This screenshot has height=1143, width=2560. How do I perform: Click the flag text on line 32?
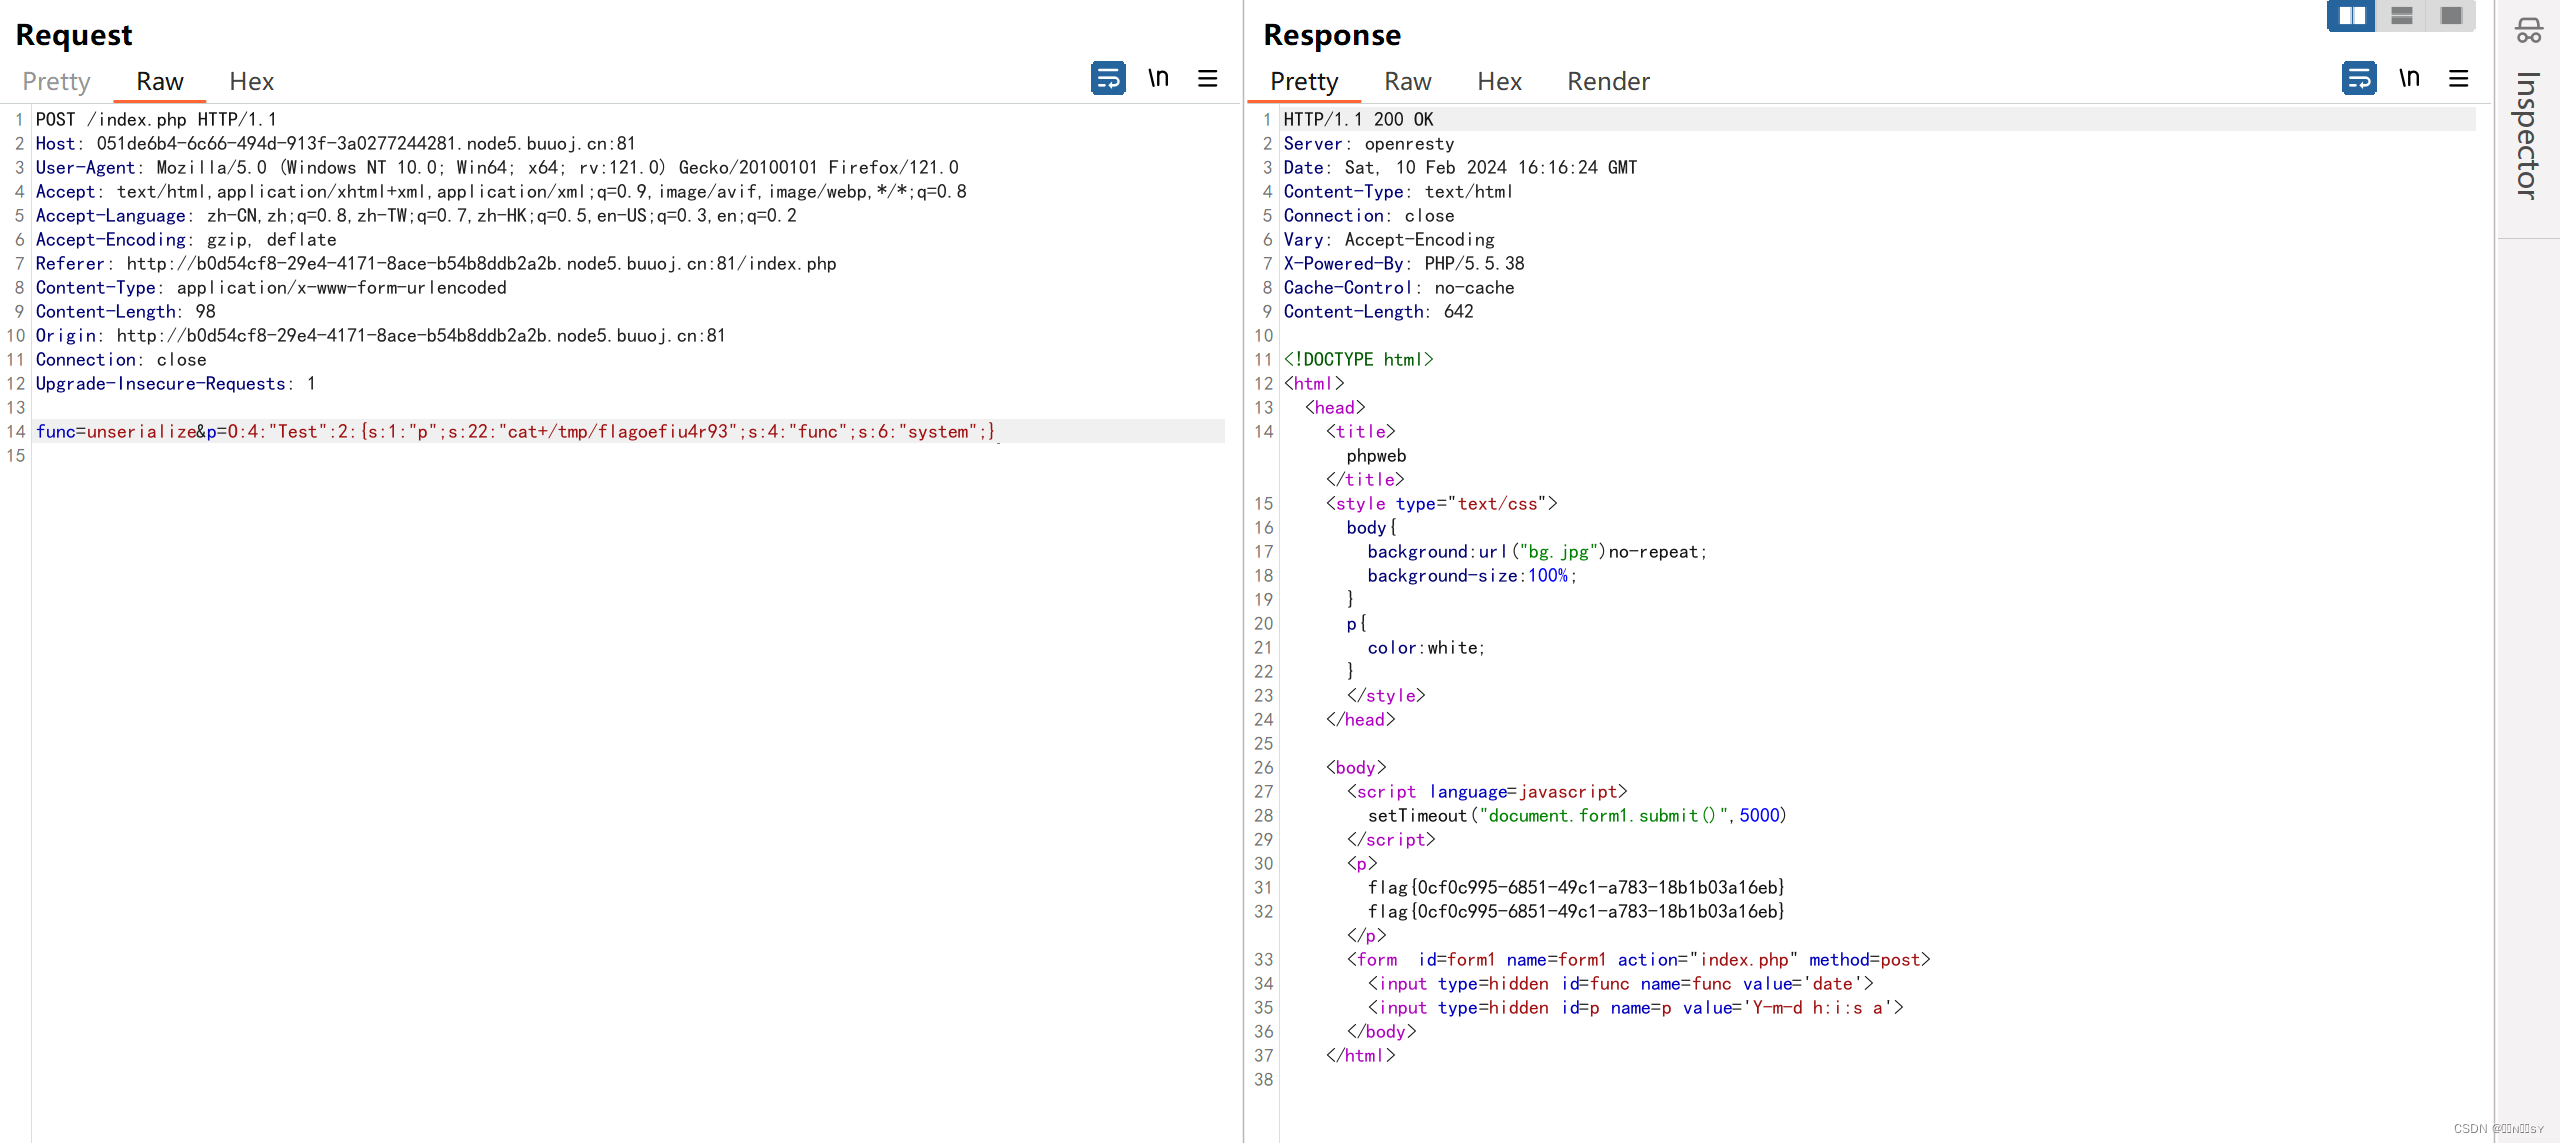tap(1576, 912)
